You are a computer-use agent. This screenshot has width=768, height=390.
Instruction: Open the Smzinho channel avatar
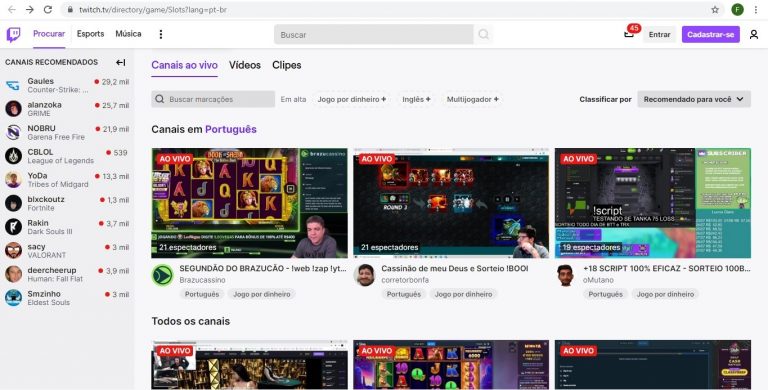(x=13, y=297)
